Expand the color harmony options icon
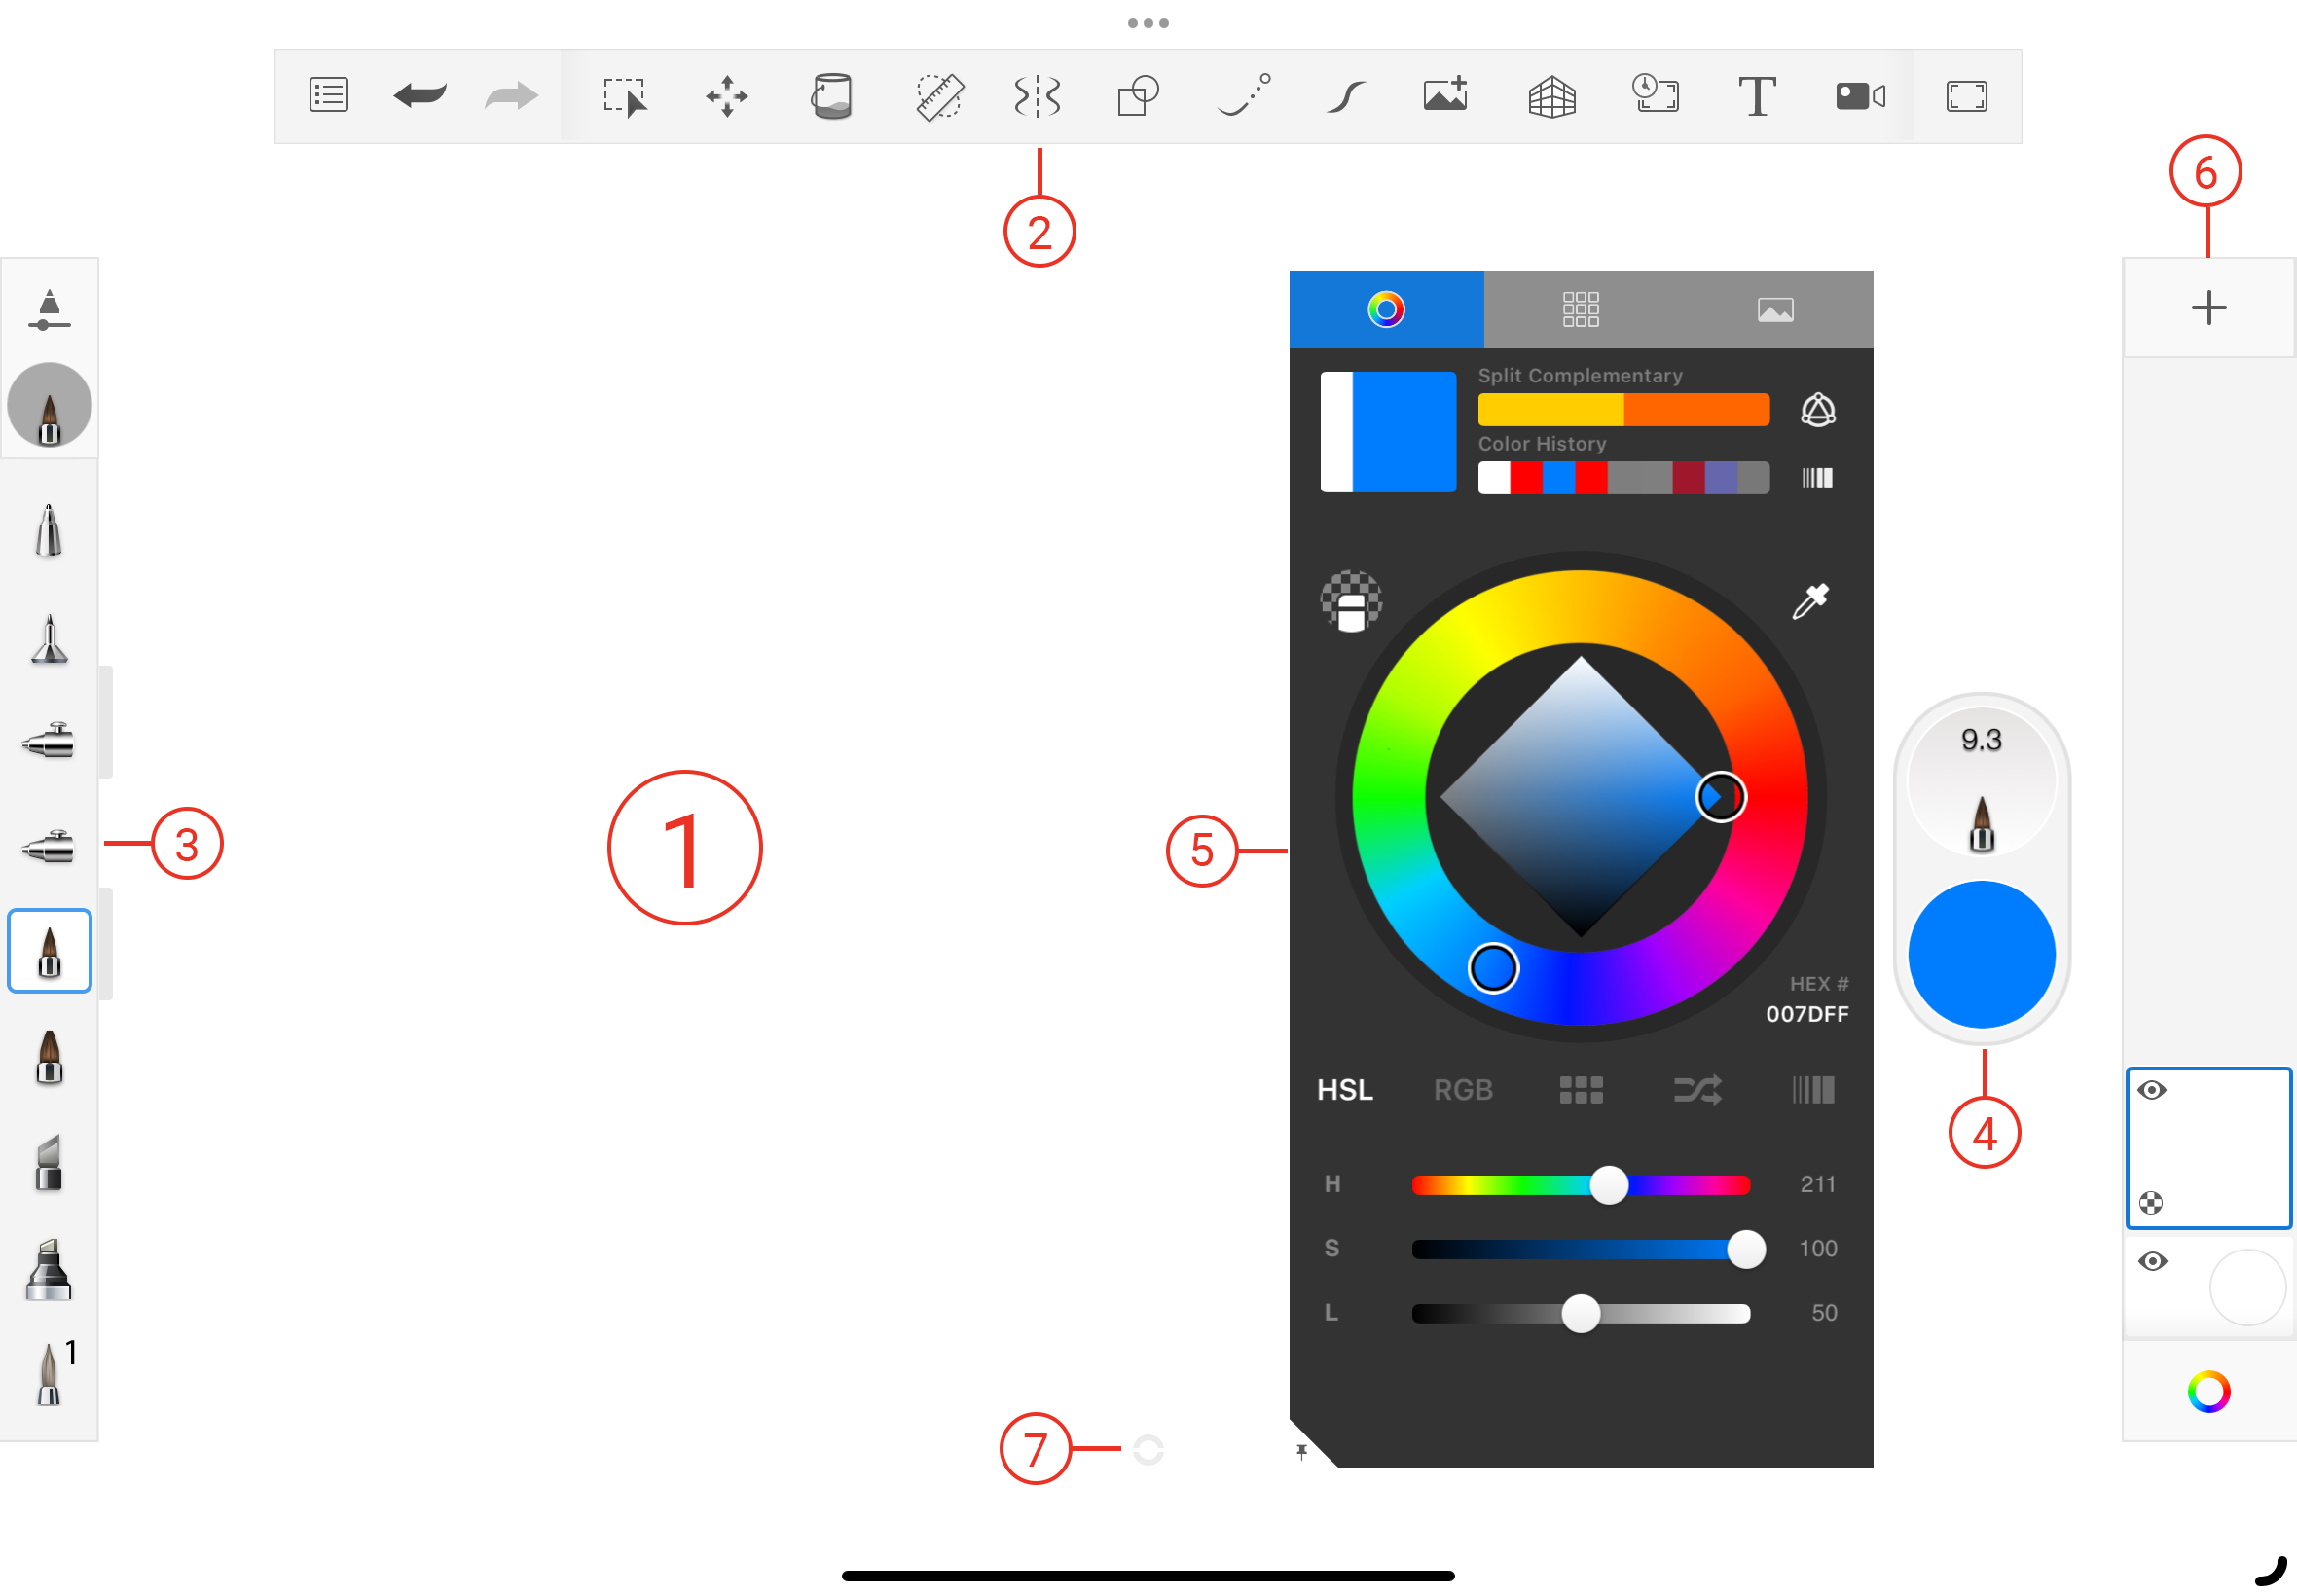 1817,410
